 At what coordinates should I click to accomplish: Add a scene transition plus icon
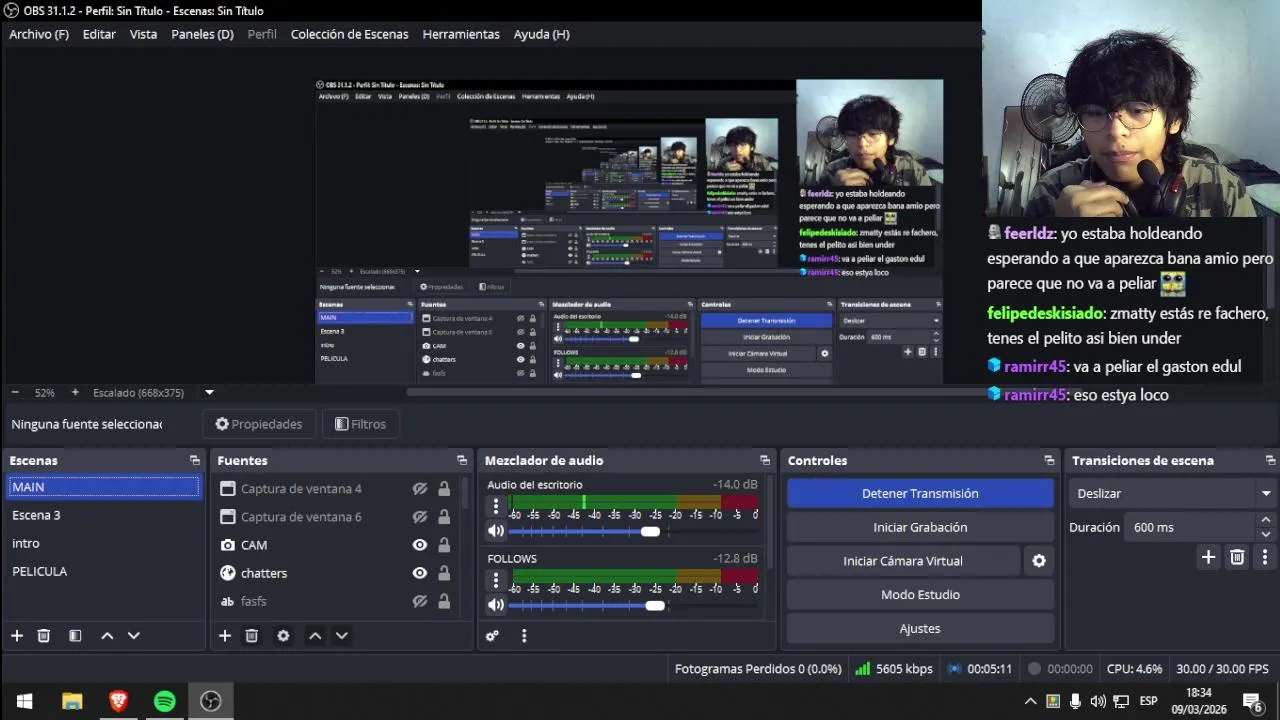pos(1208,557)
